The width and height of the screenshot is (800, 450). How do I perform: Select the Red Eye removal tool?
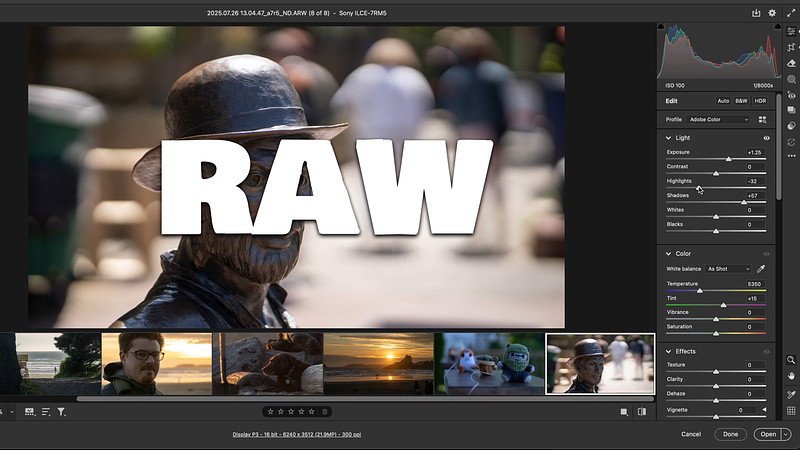click(791, 95)
